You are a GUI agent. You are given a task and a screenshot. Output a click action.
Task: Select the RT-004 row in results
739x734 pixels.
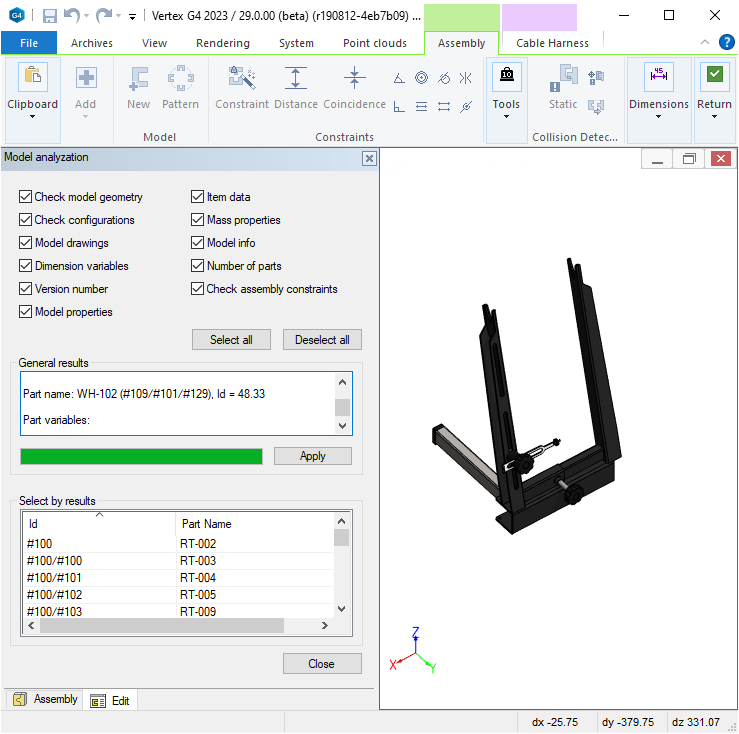[x=198, y=578]
